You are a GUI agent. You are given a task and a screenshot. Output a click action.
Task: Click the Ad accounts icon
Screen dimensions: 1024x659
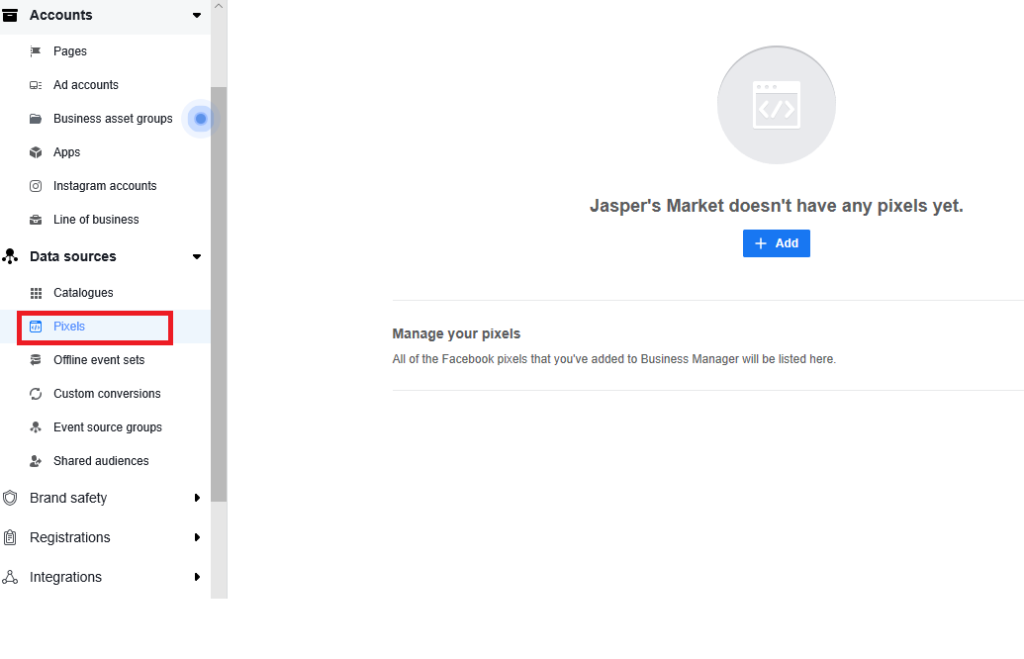36,85
